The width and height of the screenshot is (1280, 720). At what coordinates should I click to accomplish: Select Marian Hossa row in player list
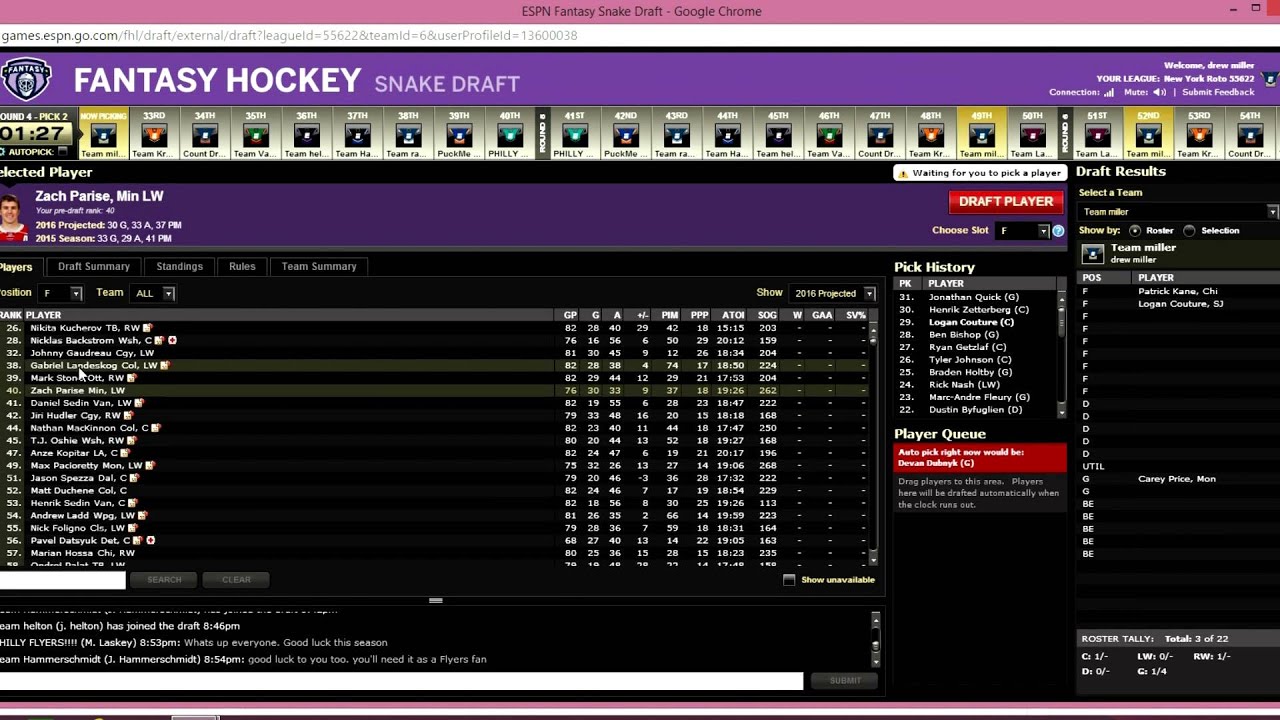pyautogui.click(x=435, y=553)
